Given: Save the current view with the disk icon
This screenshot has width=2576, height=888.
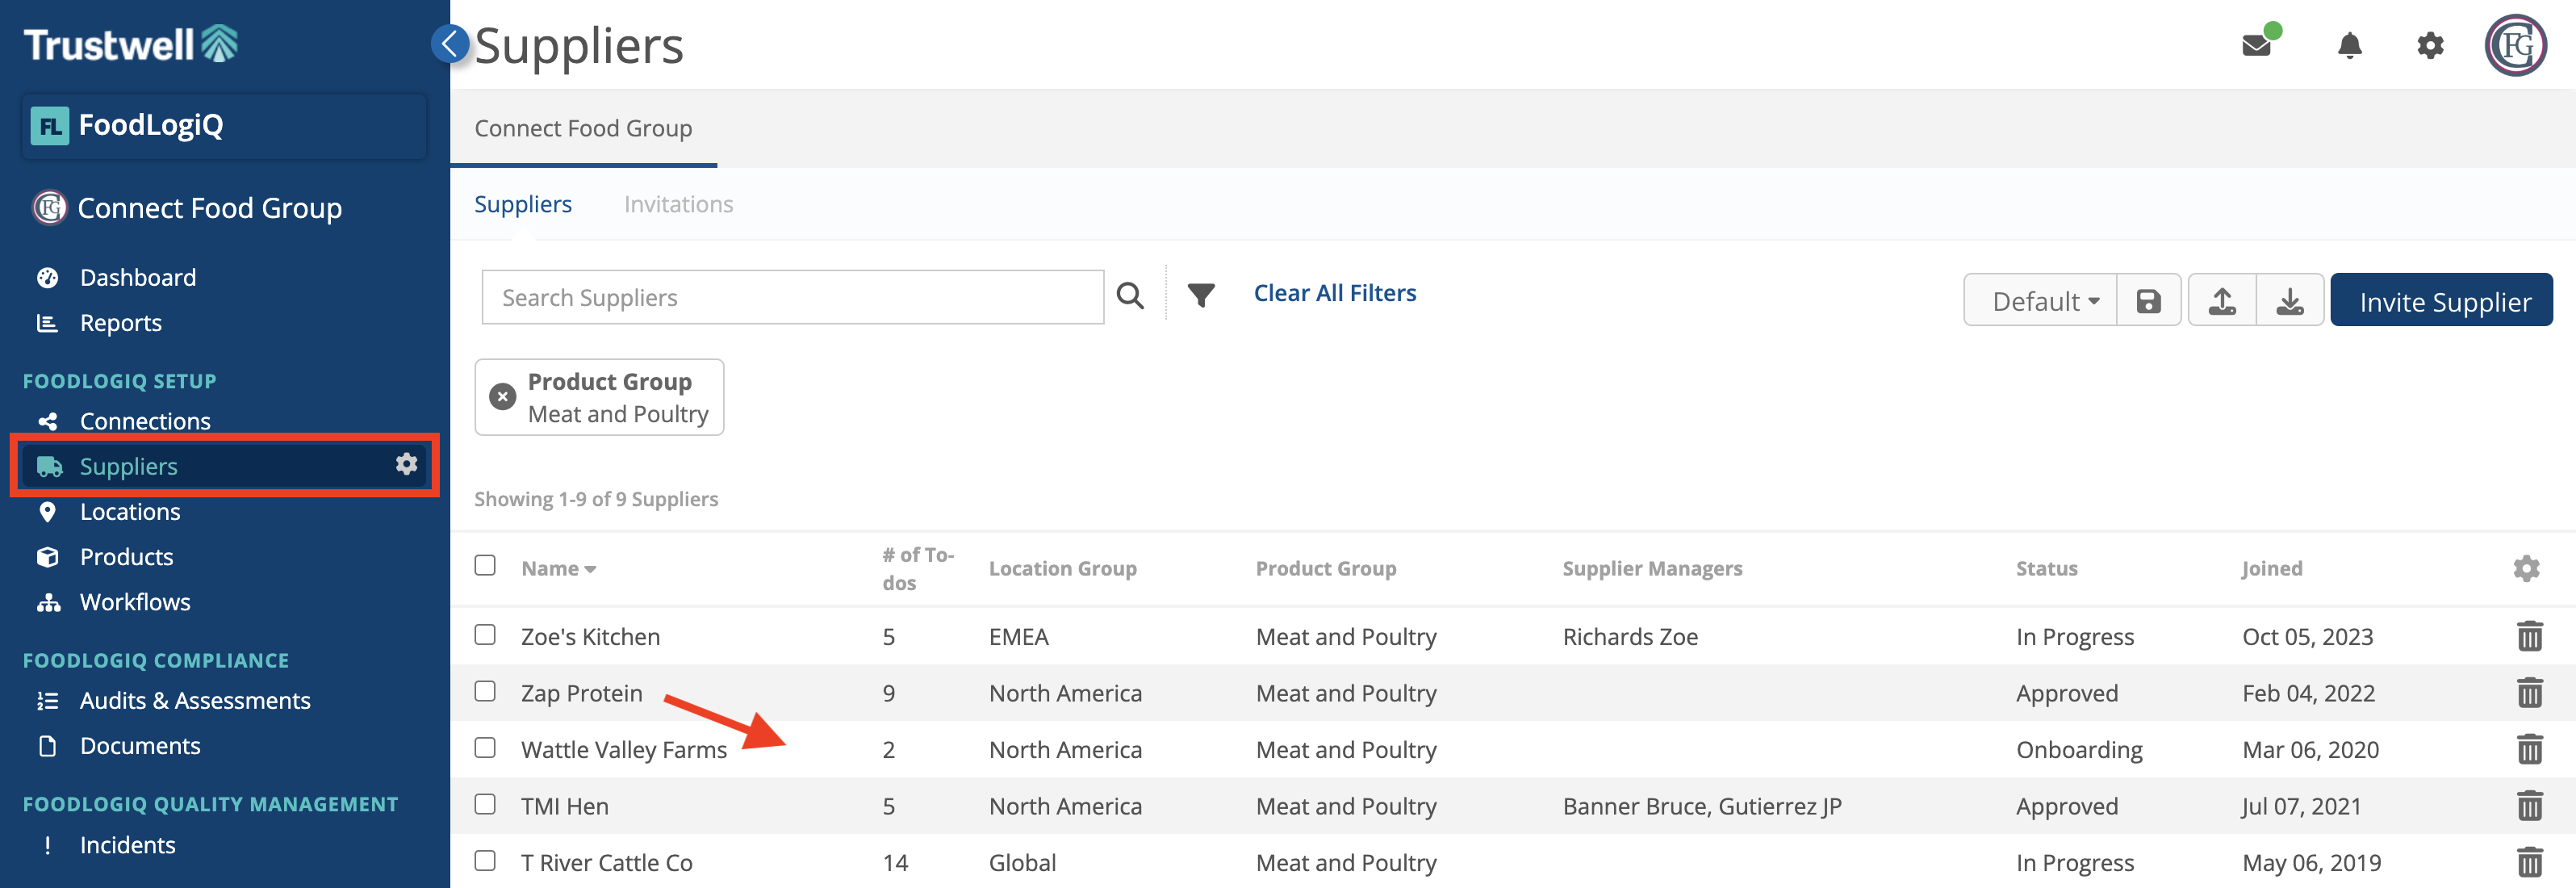Looking at the screenshot, I should point(2148,301).
